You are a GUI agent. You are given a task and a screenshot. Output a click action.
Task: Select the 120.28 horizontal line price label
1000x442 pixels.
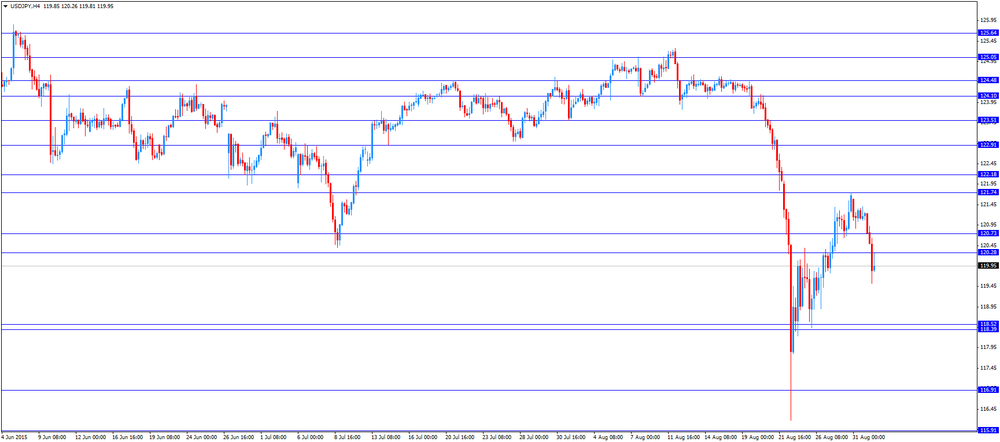pos(987,253)
